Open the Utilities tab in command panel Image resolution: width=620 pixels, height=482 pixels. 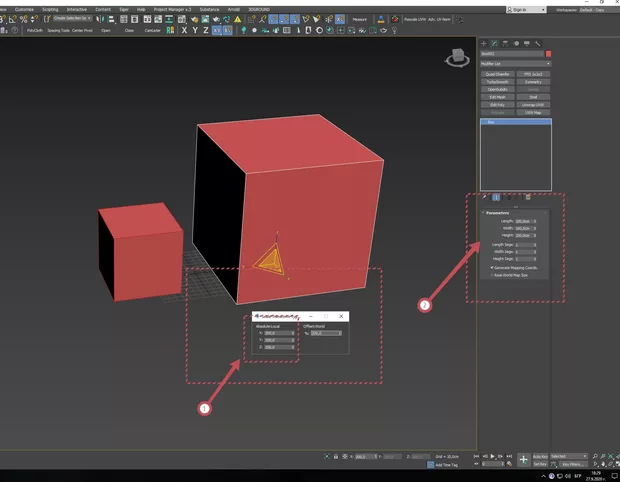[538, 44]
